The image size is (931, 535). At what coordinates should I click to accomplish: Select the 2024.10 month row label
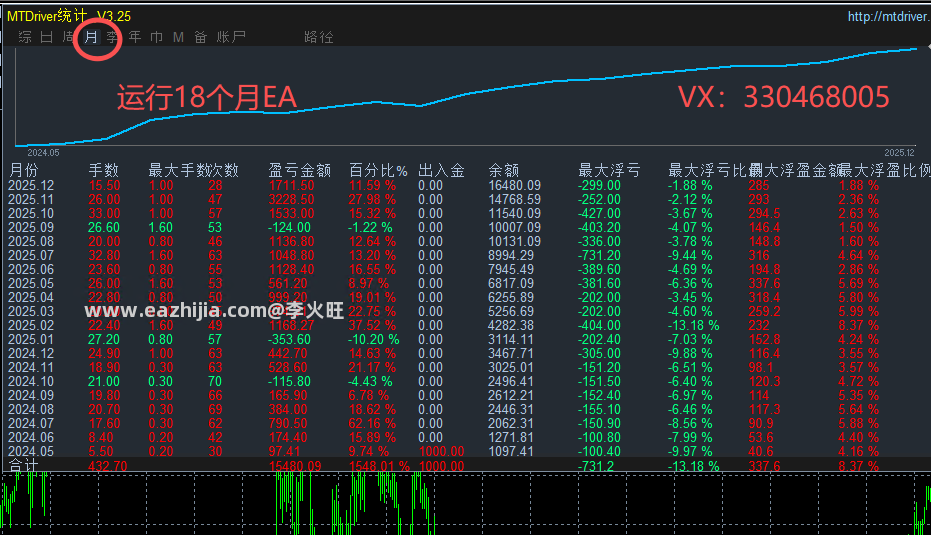coord(31,382)
